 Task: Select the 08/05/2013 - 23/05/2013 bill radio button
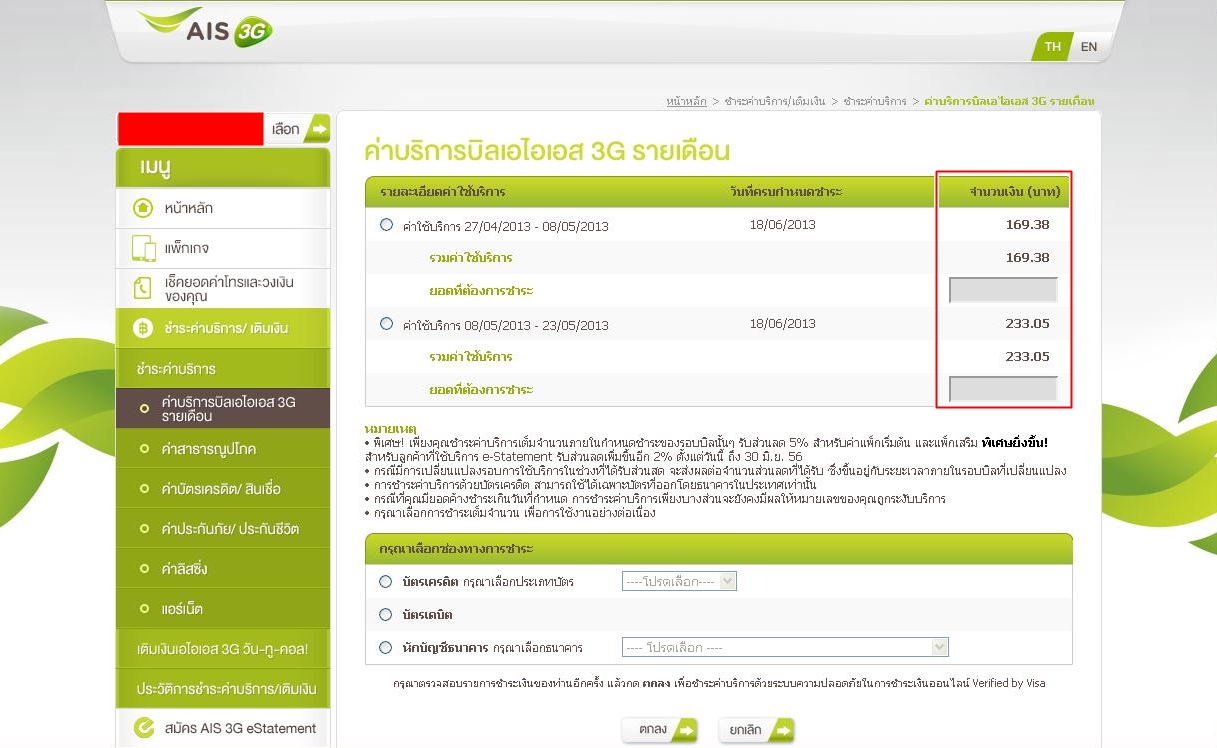(x=387, y=323)
